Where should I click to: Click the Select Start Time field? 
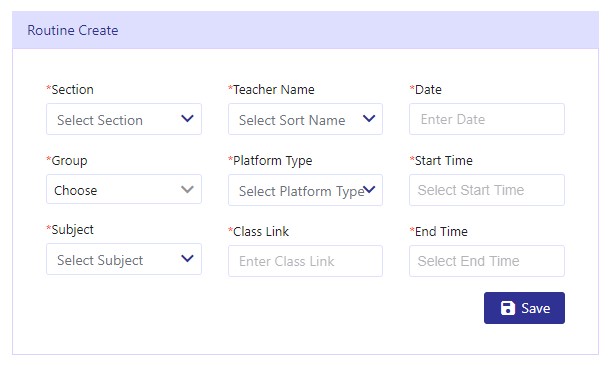(x=487, y=190)
